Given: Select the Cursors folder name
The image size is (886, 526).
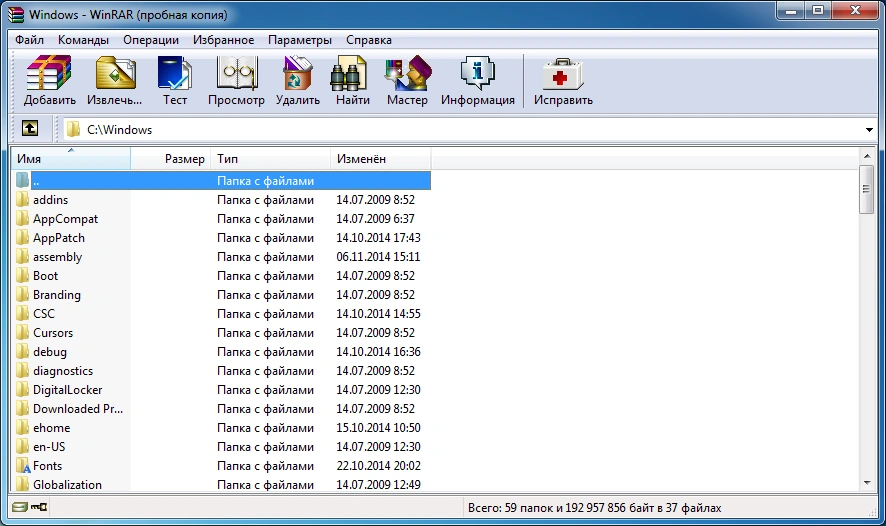Looking at the screenshot, I should click(x=53, y=333).
